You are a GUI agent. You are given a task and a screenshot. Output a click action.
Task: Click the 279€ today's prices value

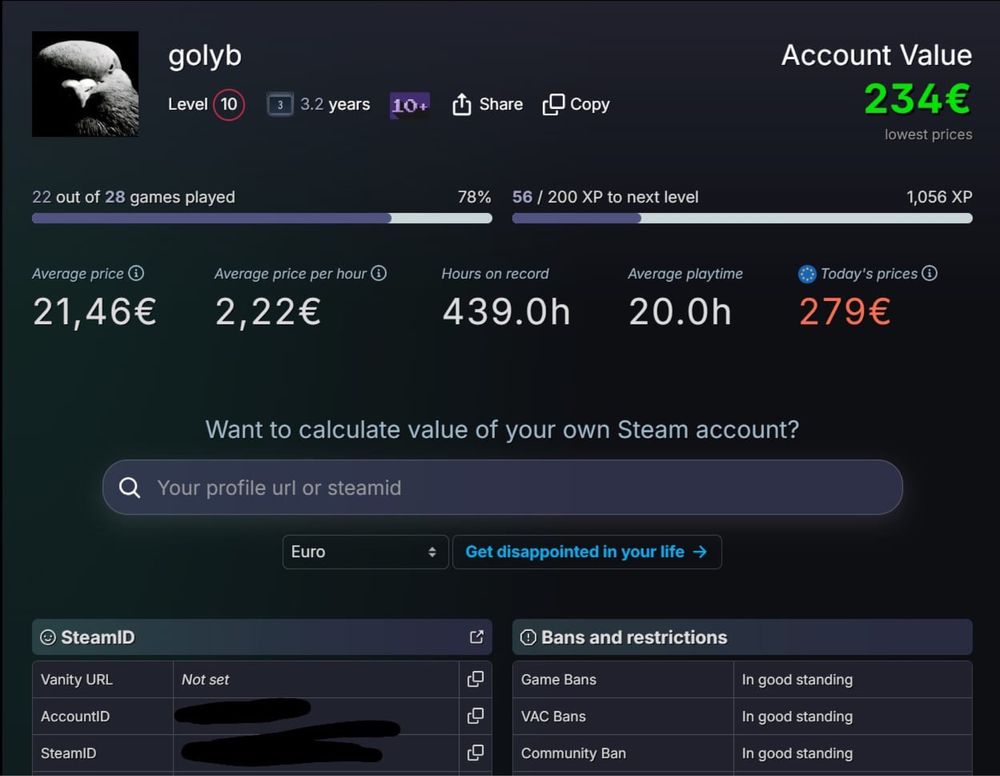point(844,312)
